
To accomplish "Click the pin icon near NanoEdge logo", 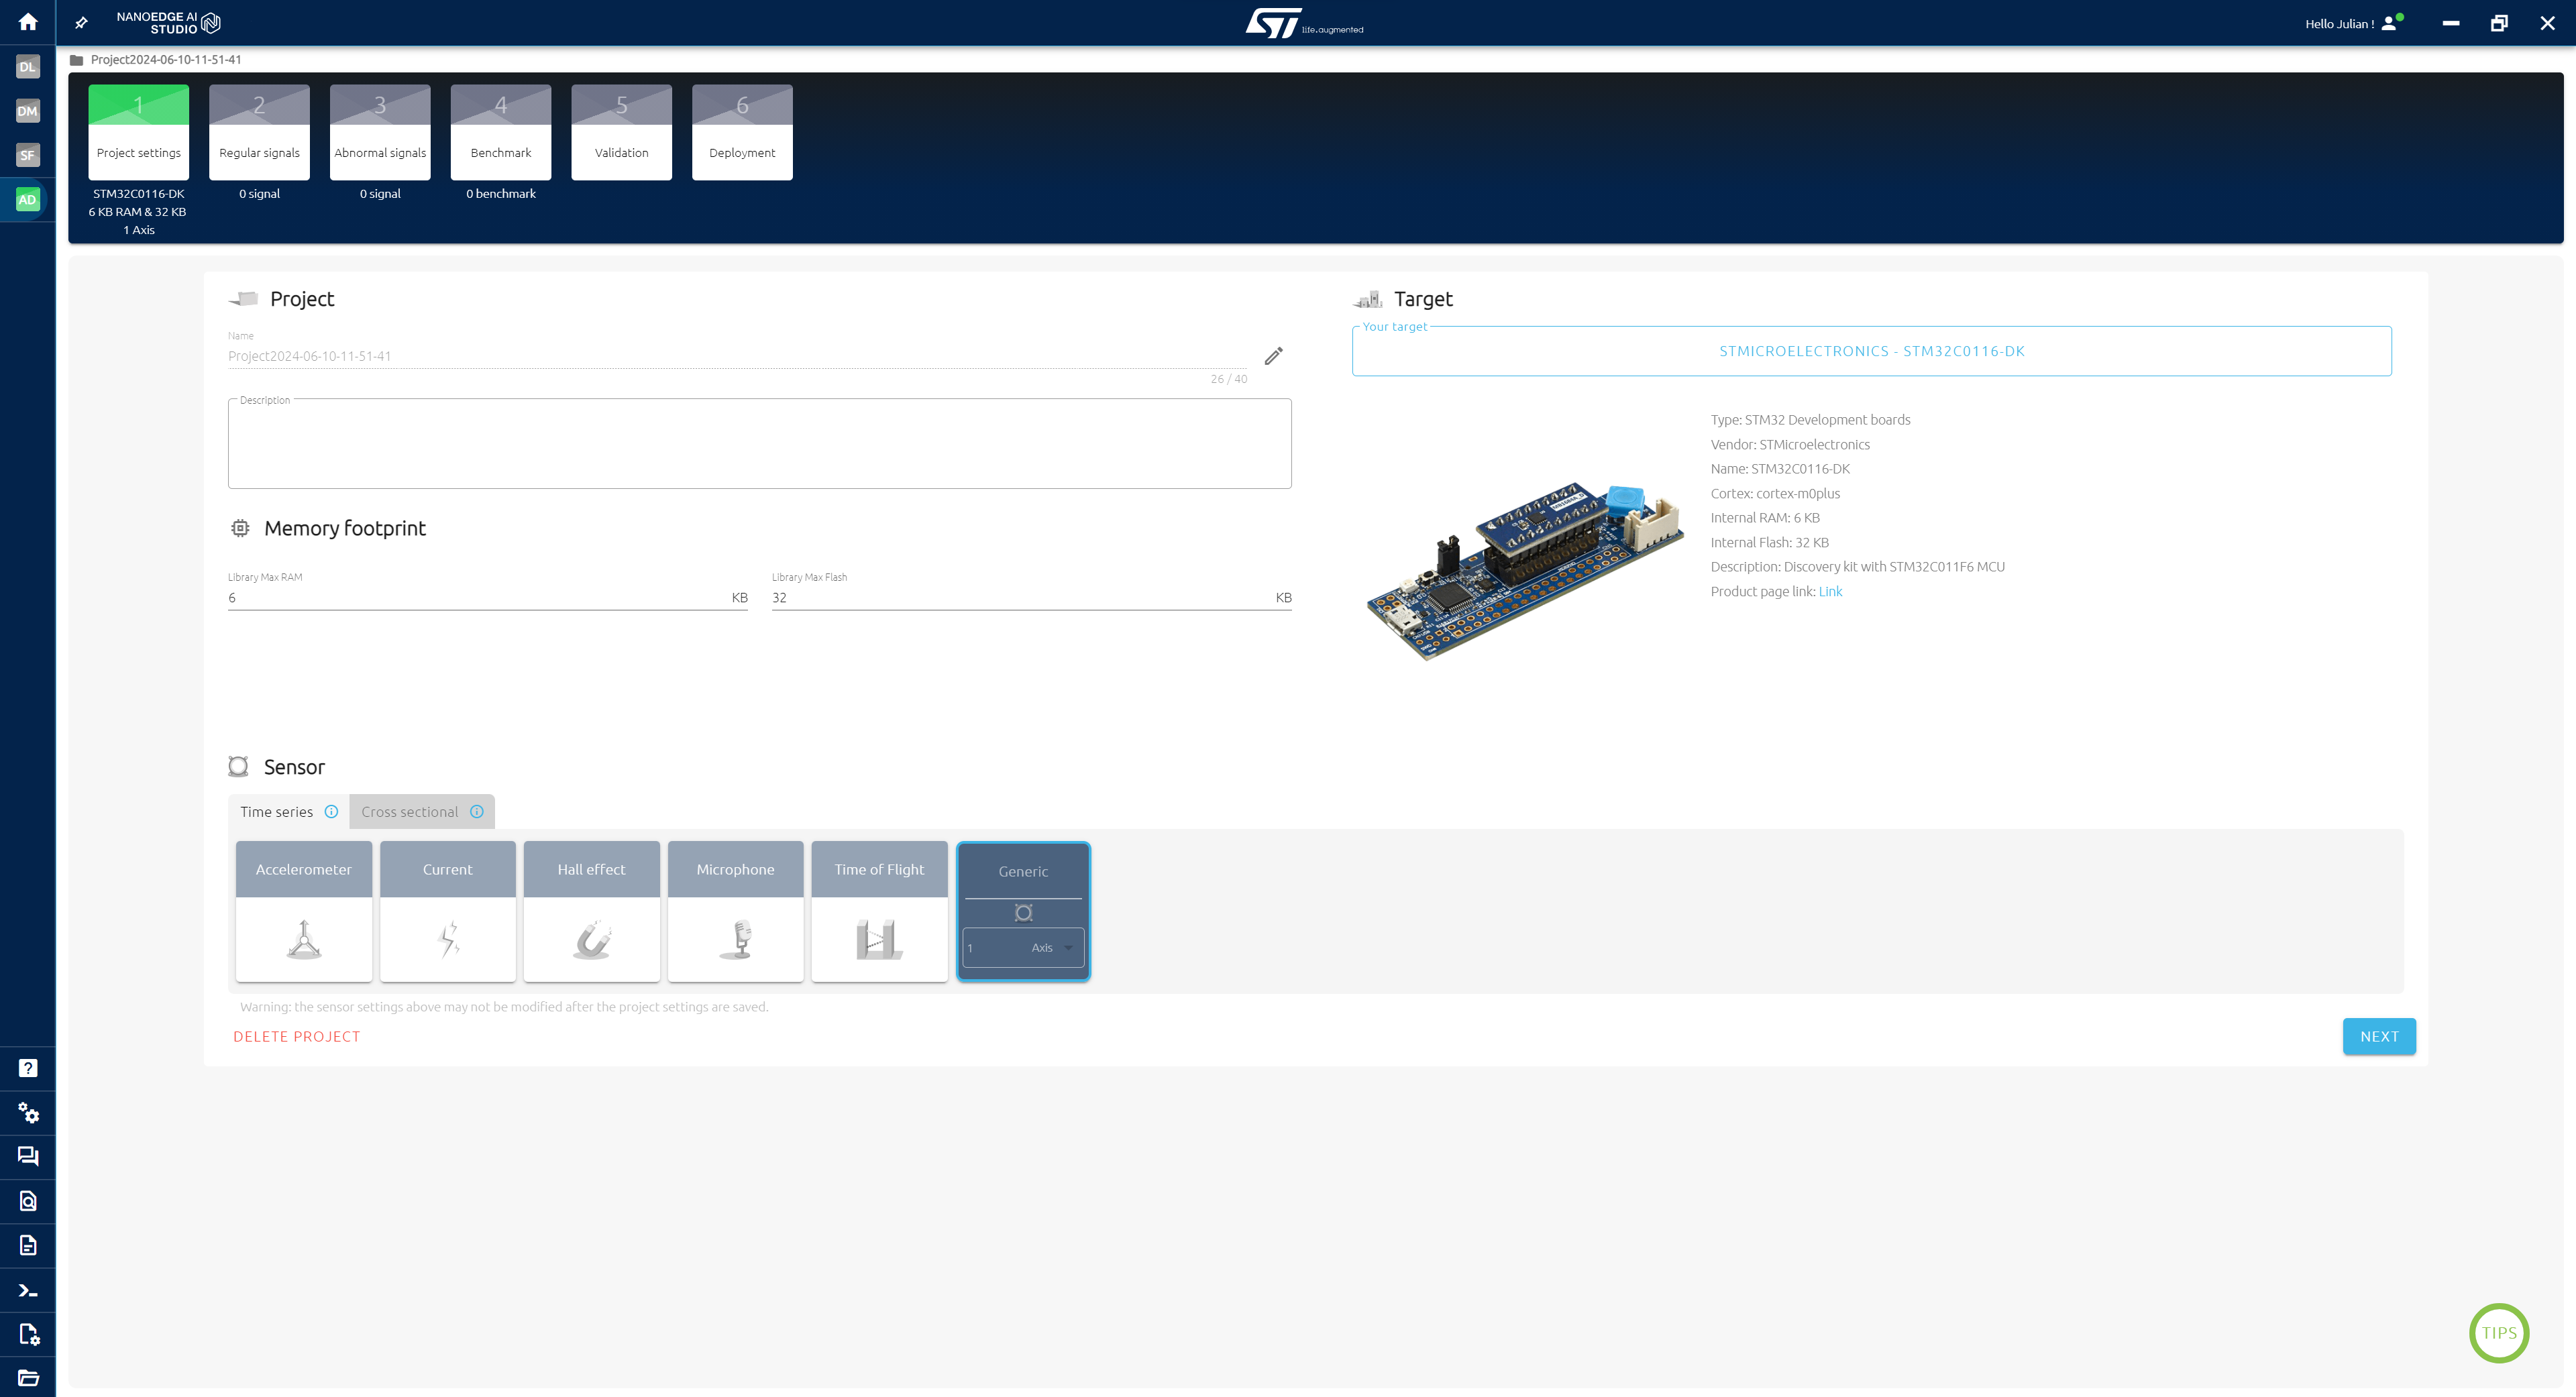I will click(x=82, y=22).
